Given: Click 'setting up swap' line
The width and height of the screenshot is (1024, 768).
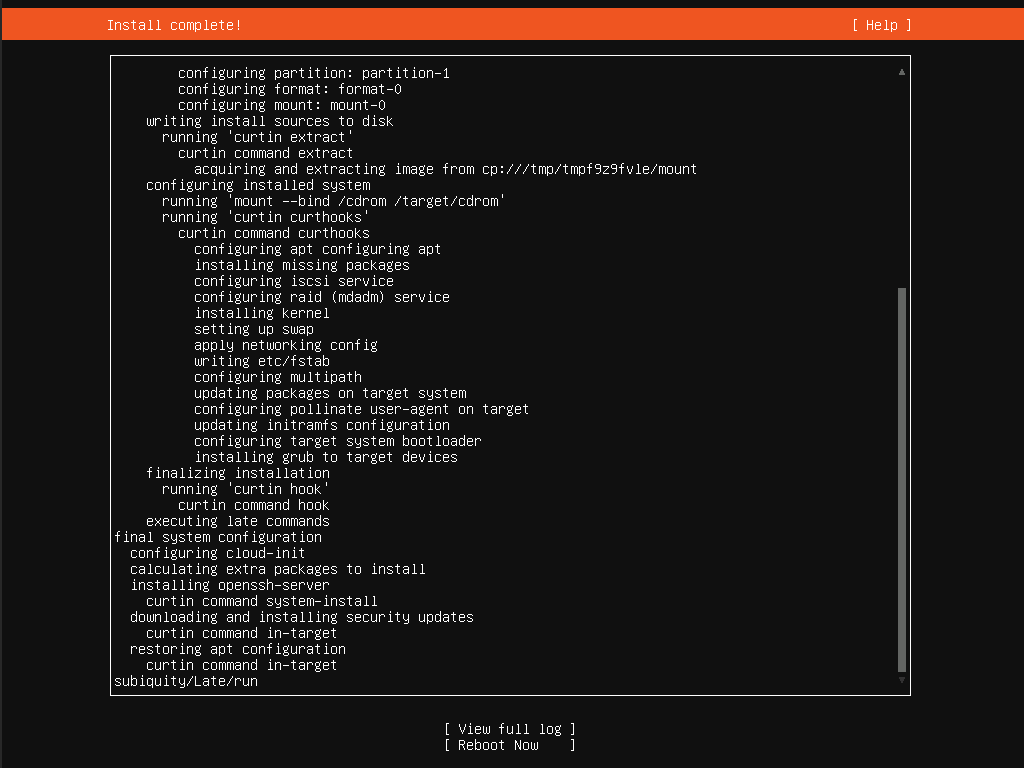Looking at the screenshot, I should pyautogui.click(x=253, y=329).
